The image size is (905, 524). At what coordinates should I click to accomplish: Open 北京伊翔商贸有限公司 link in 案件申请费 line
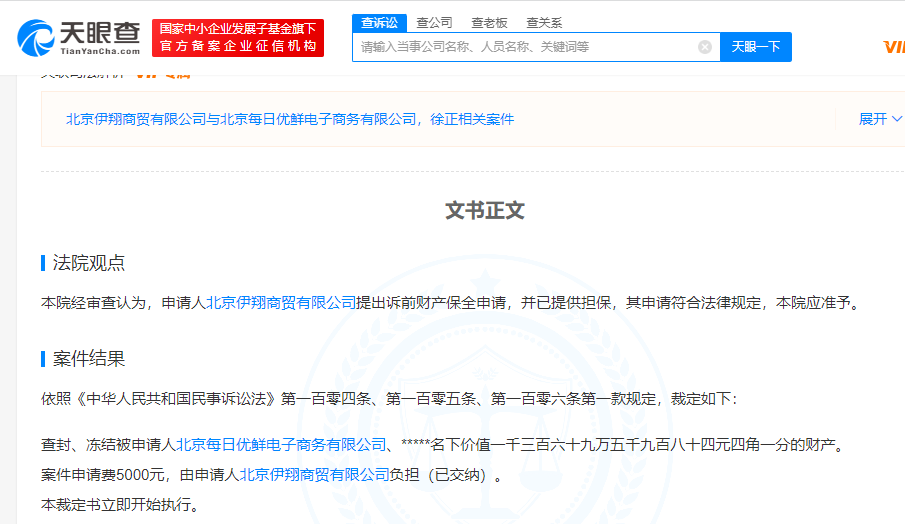[x=315, y=474]
